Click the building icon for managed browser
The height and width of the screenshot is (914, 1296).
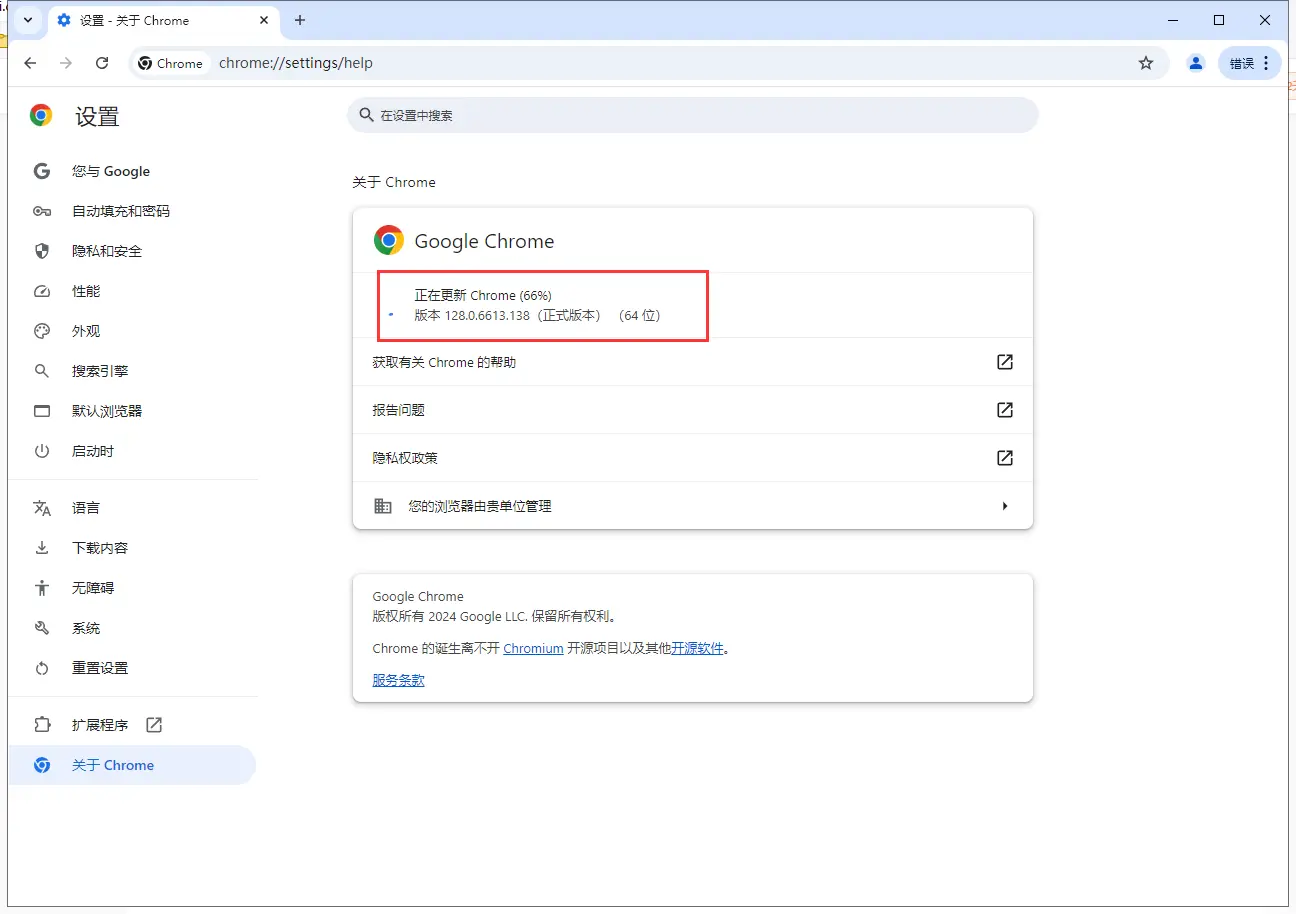tap(383, 506)
